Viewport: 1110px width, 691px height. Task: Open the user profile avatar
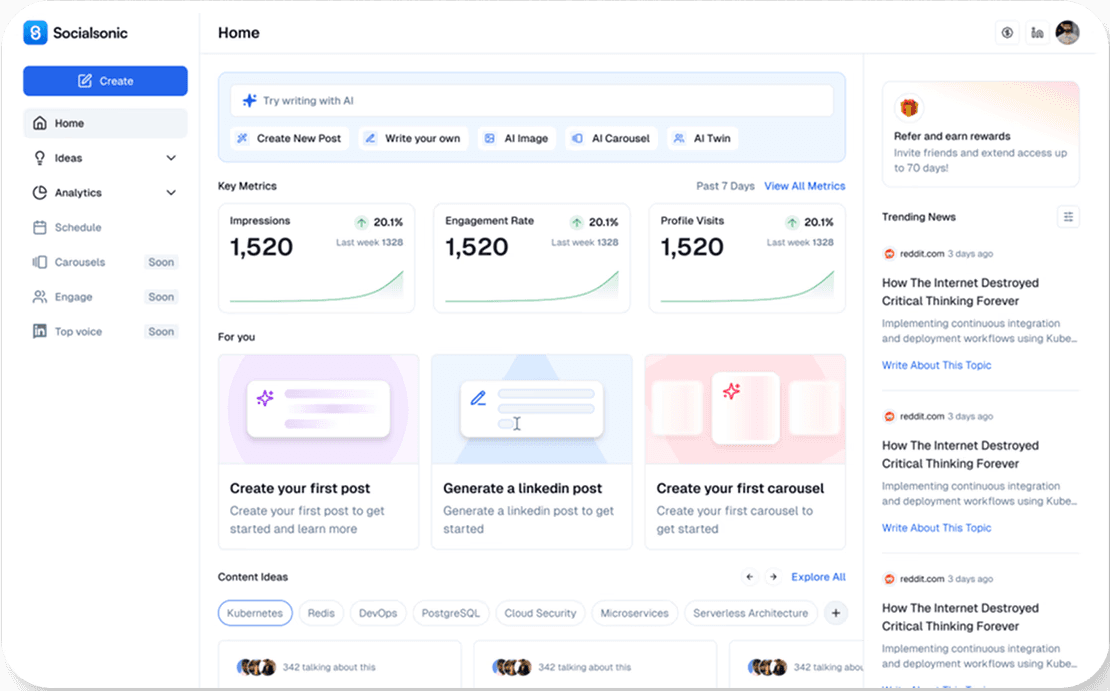point(1067,33)
